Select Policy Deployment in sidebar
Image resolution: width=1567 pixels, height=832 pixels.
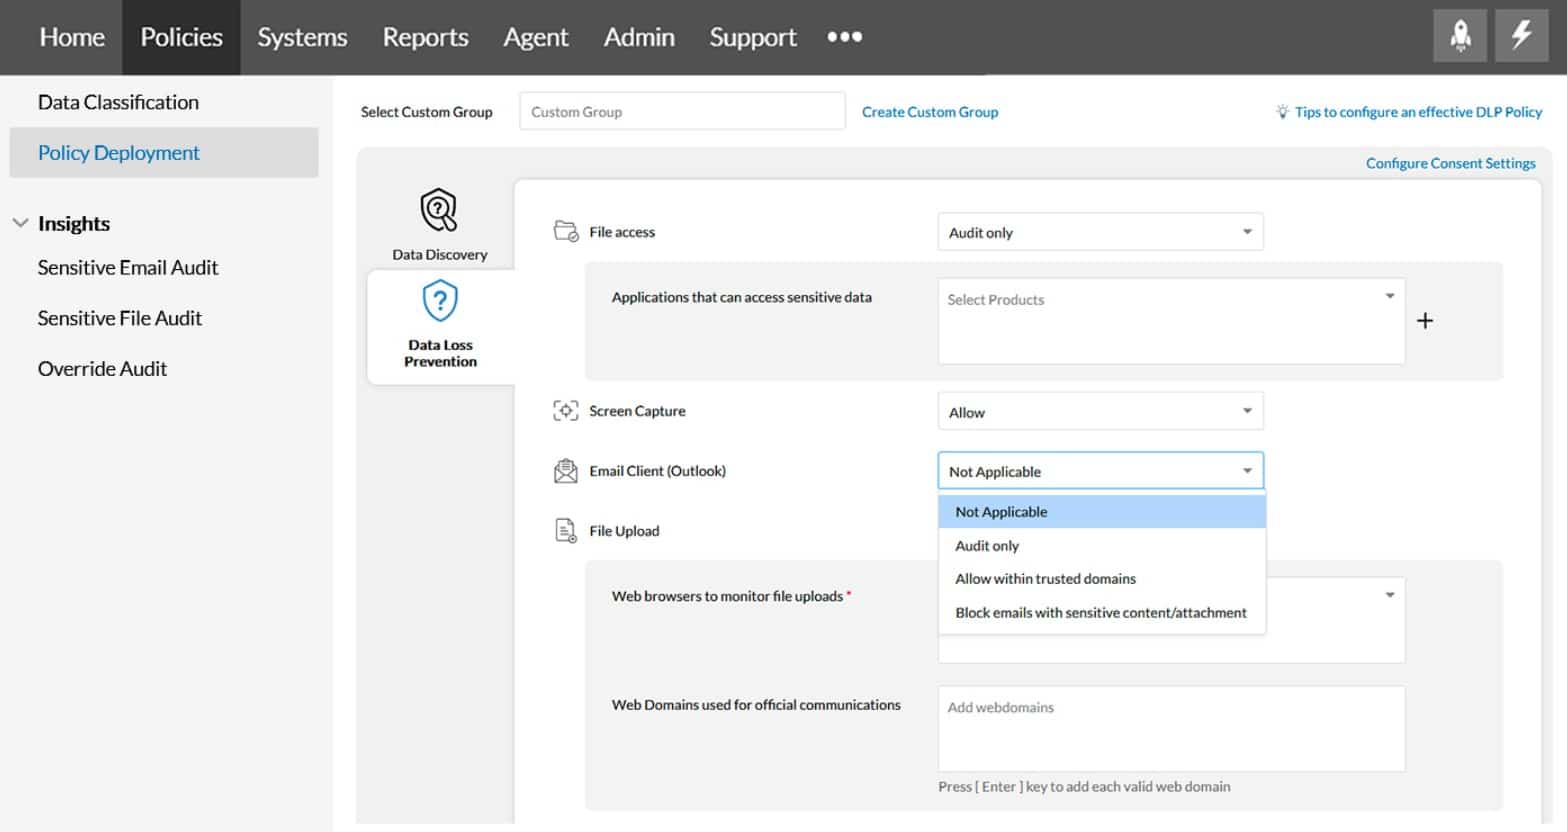164,152
